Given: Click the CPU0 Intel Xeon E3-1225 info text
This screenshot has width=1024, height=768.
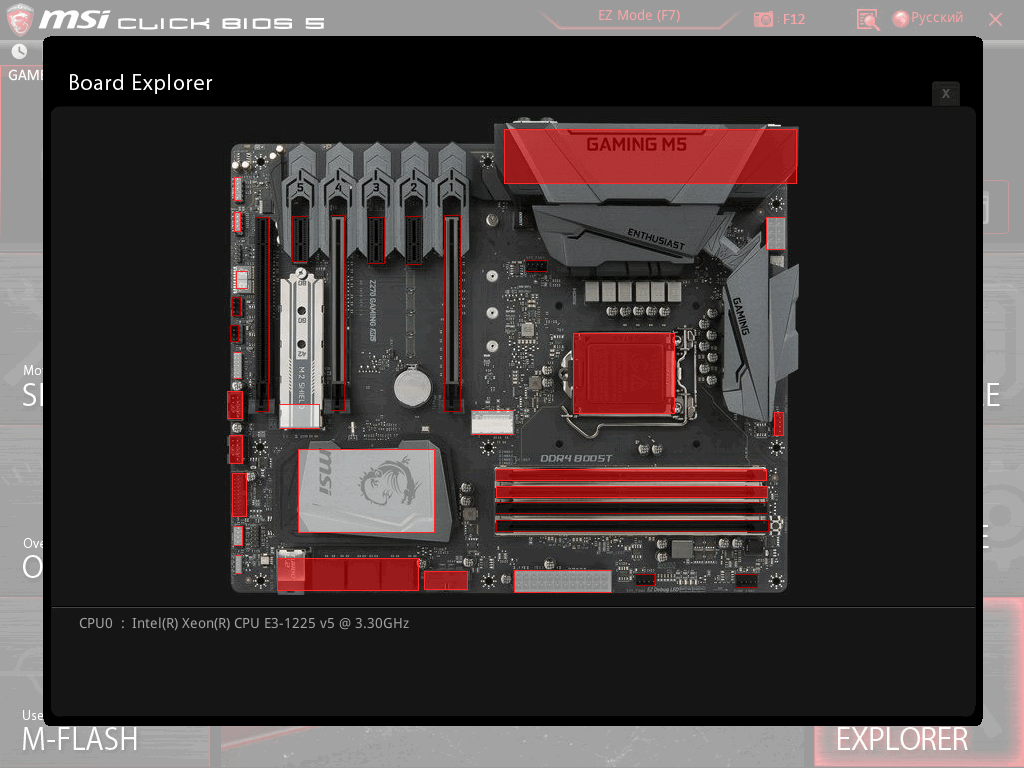Looking at the screenshot, I should pos(244,623).
